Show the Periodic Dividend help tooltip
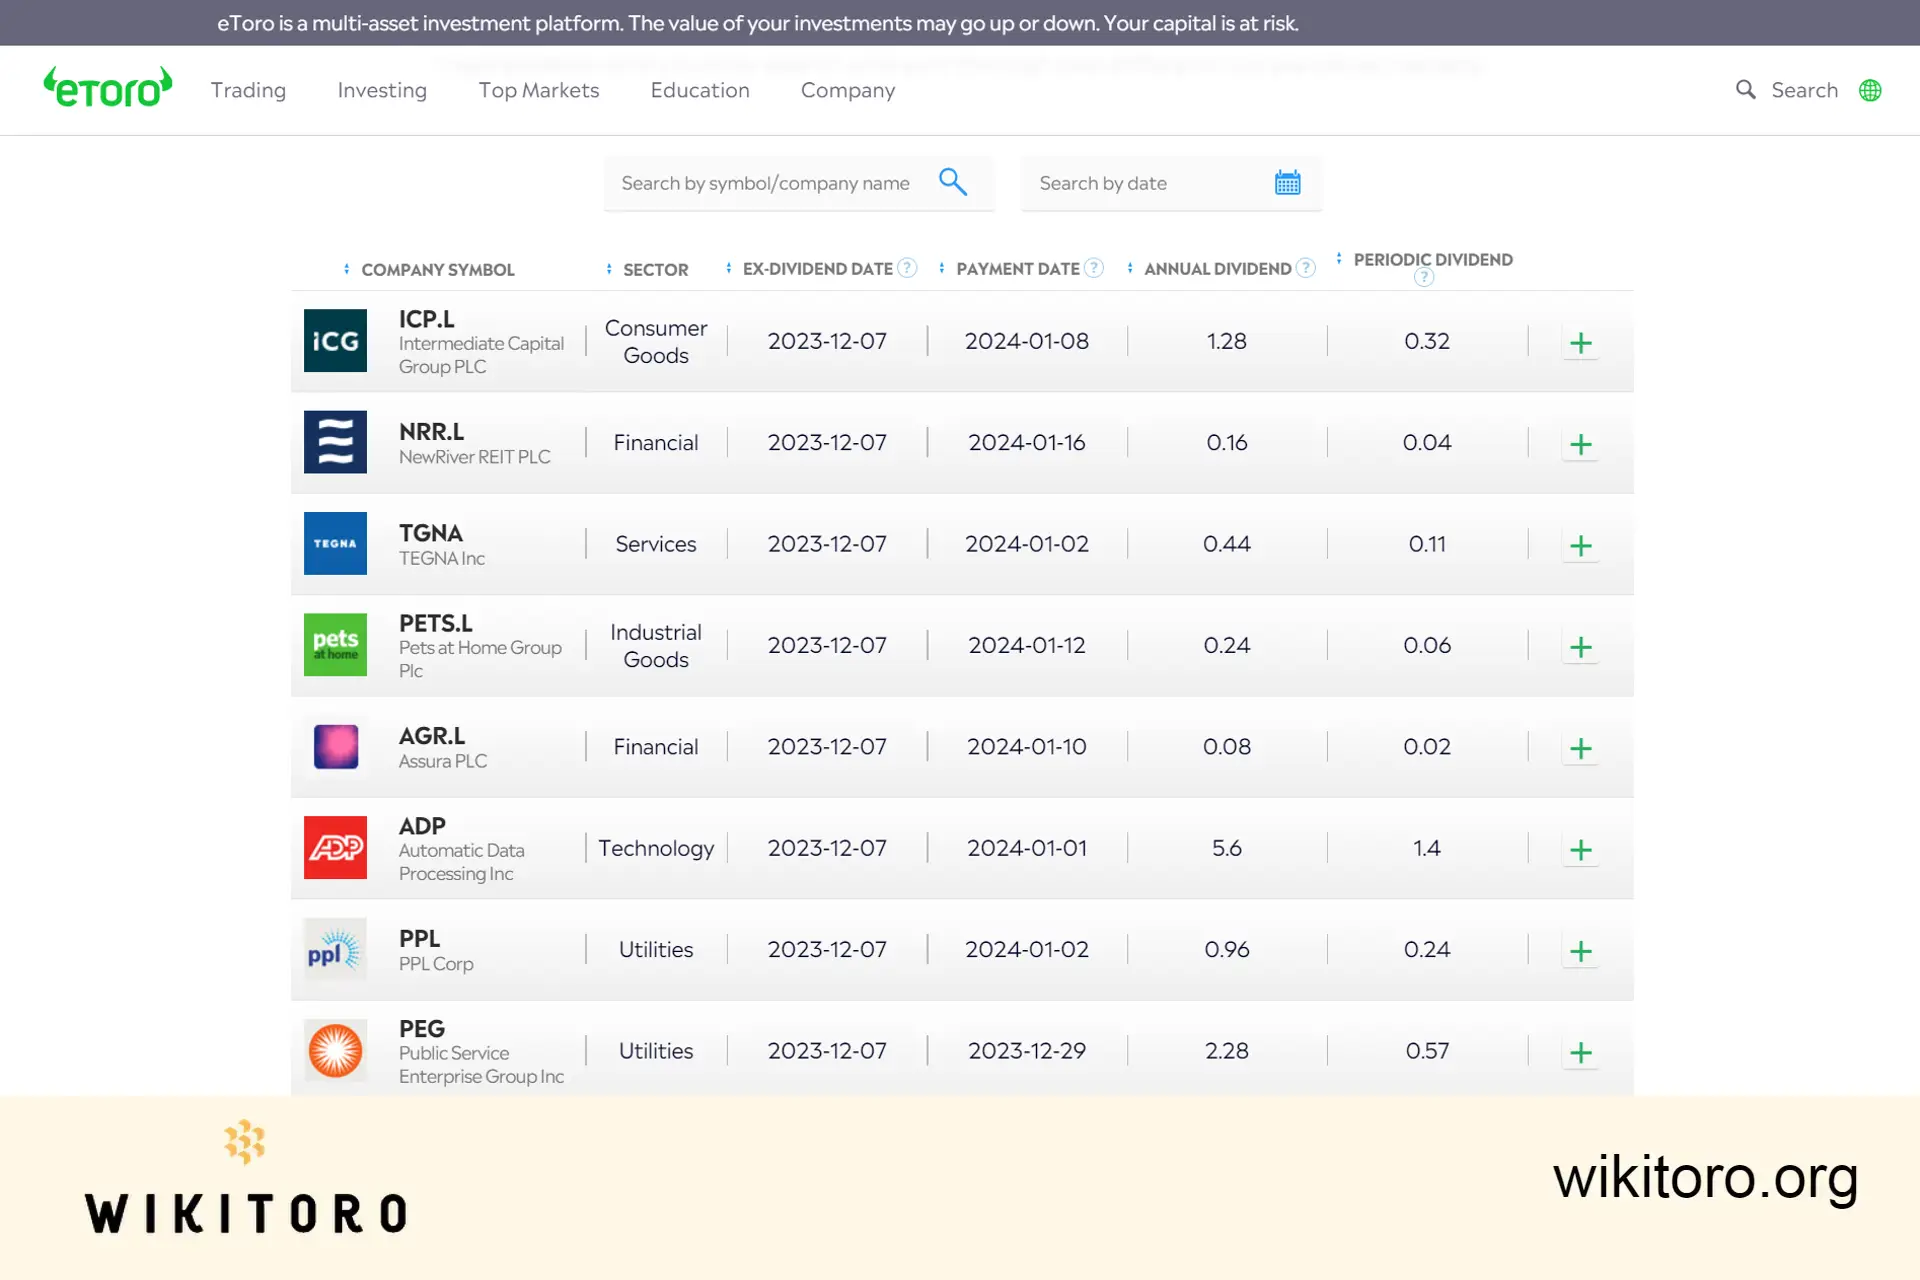 1423,277
